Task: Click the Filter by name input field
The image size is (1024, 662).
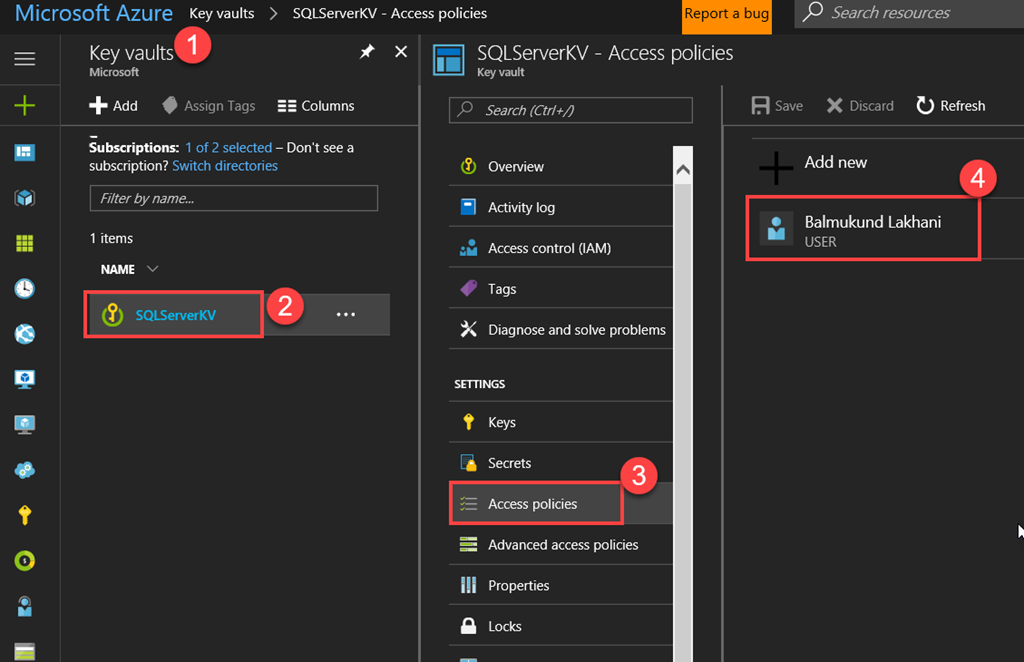Action: click(234, 198)
